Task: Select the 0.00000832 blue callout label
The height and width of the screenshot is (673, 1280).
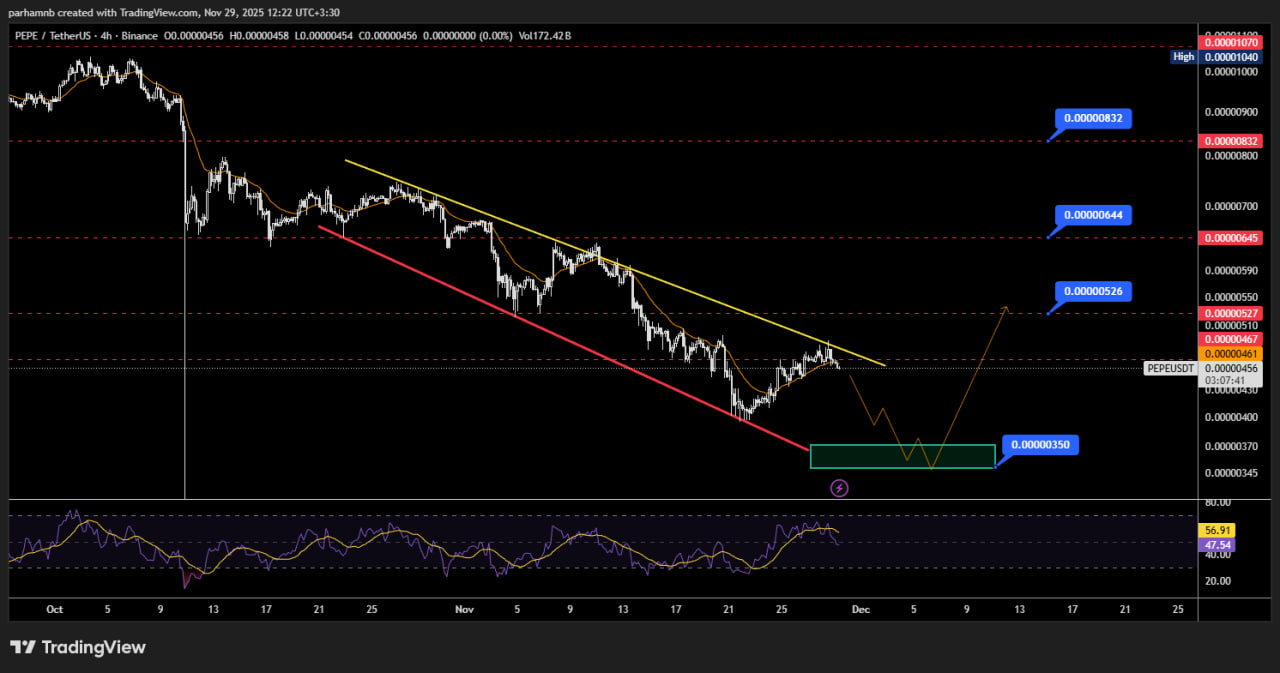Action: (x=1093, y=118)
